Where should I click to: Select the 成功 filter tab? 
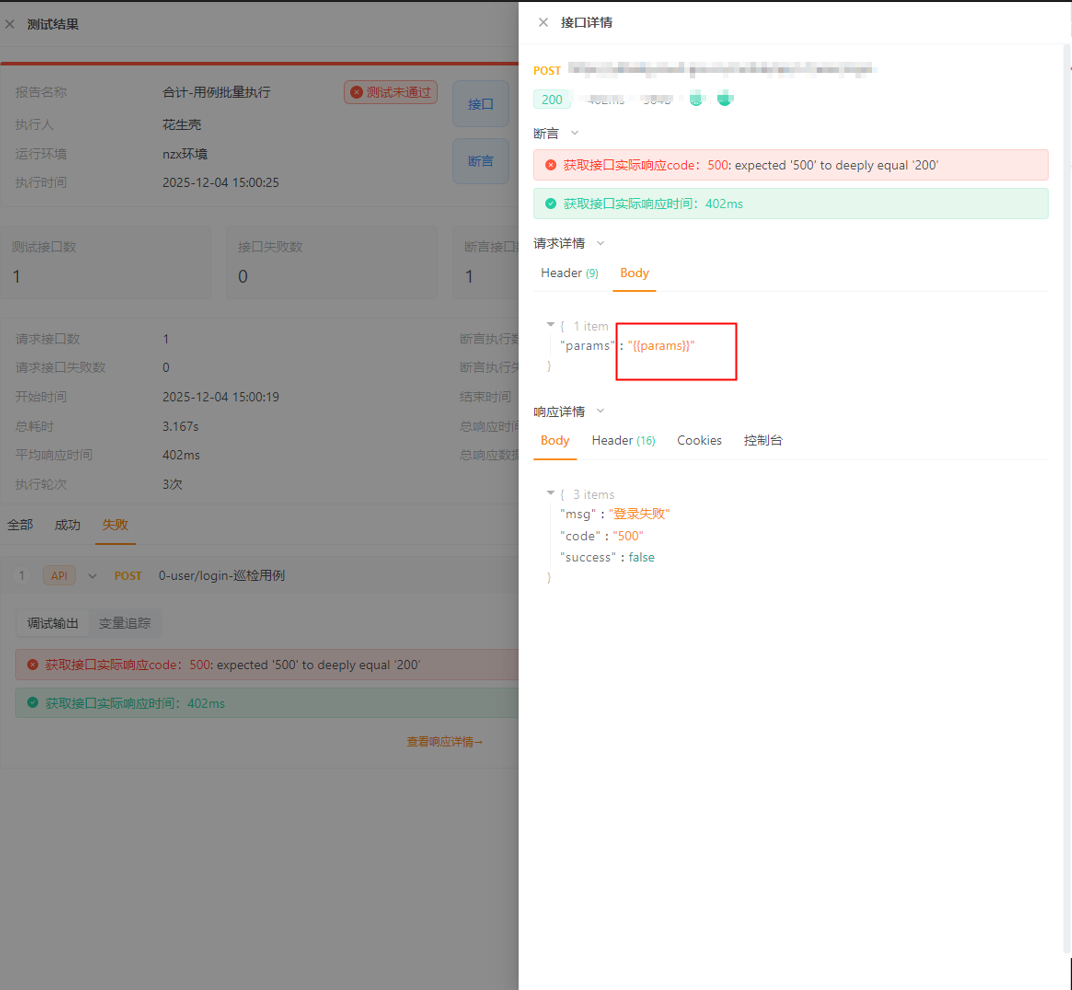(x=67, y=524)
